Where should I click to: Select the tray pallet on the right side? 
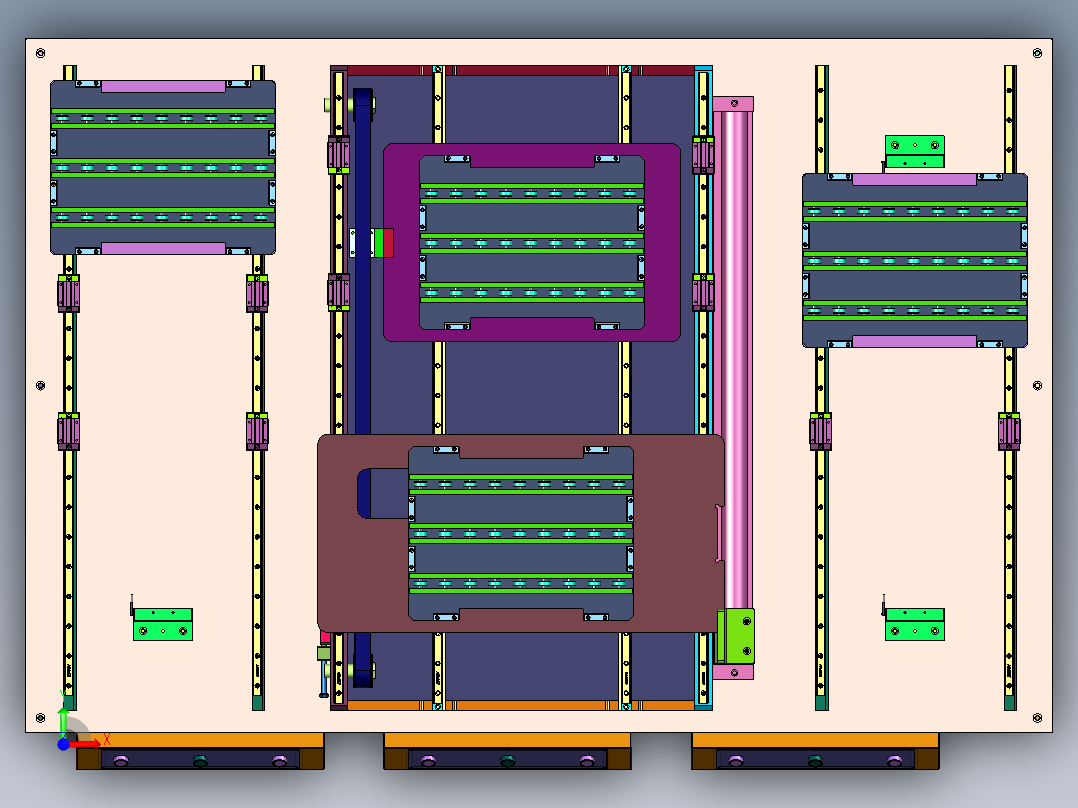914,260
